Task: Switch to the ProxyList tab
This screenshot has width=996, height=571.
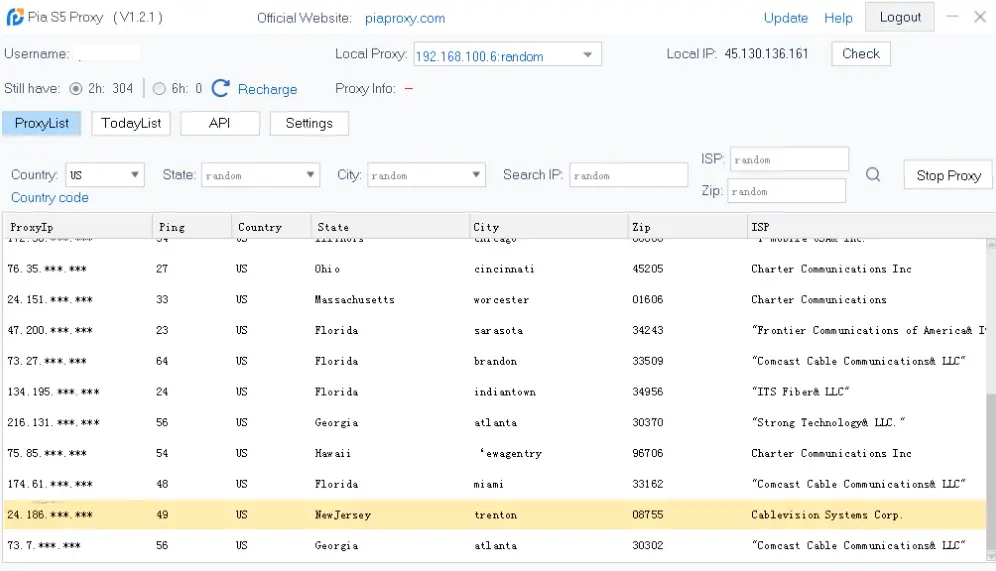Action: click(41, 123)
